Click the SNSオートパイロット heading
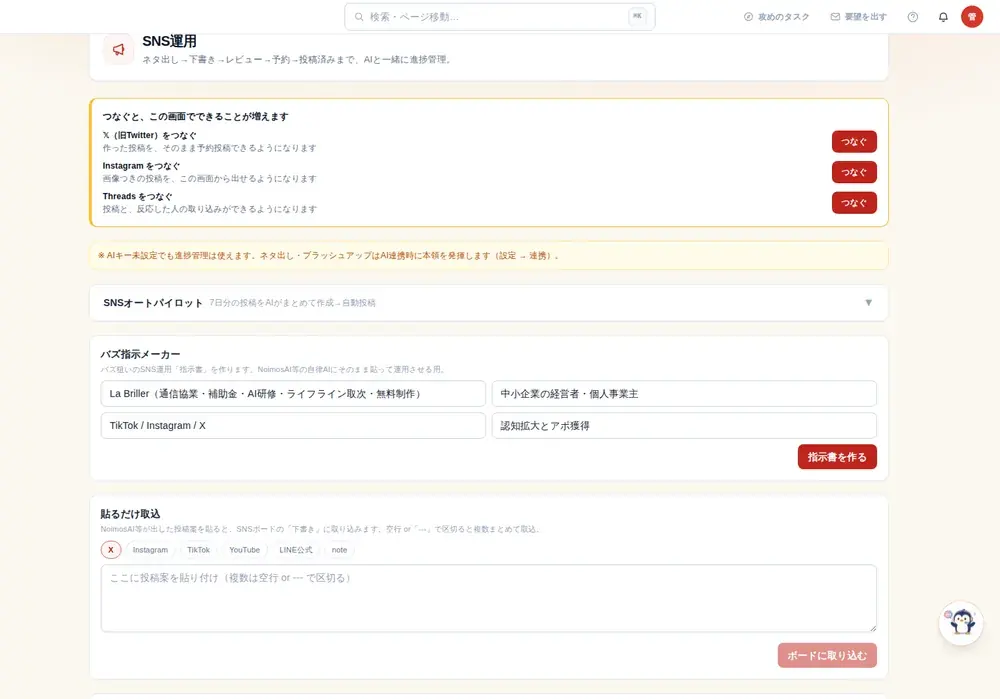Screen dimensions: 1000x699 [153, 303]
